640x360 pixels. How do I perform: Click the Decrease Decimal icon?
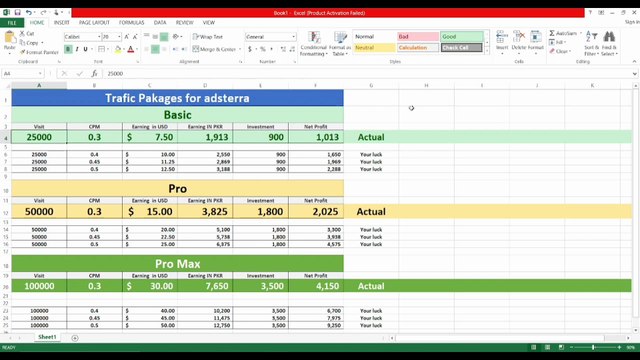click(292, 49)
